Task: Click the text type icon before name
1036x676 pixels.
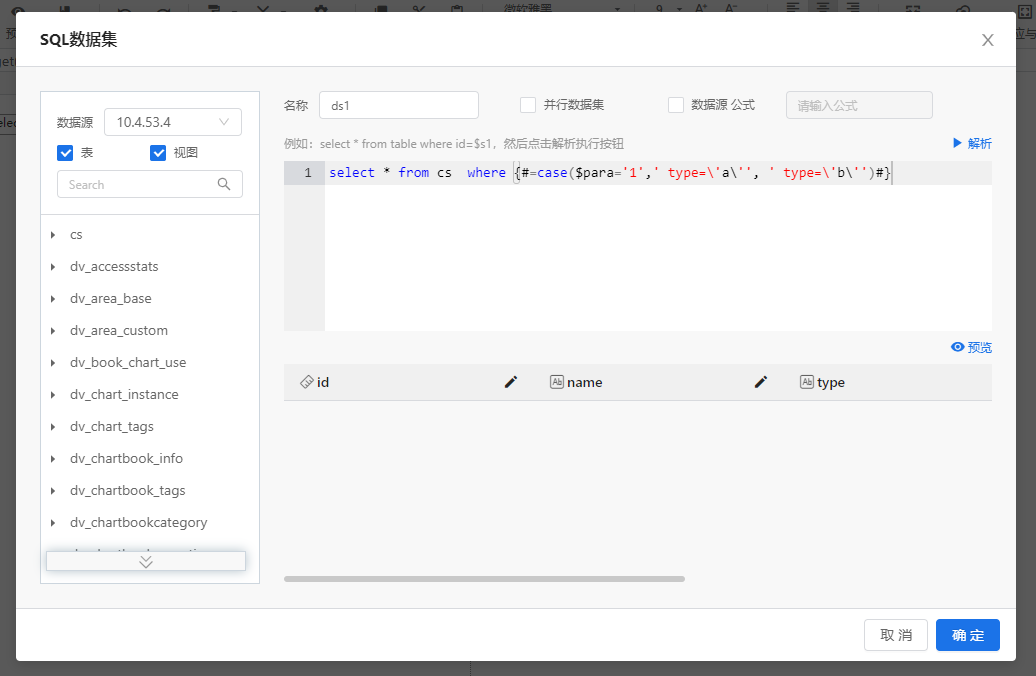Action: pos(557,382)
